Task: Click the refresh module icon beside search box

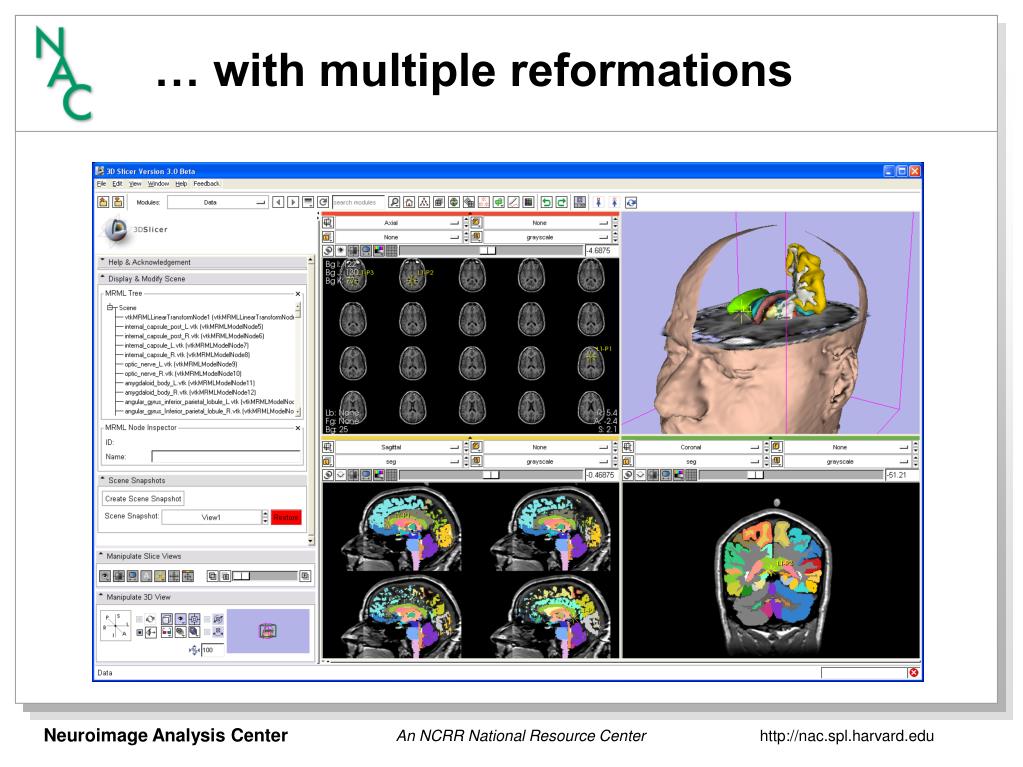Action: [x=323, y=202]
